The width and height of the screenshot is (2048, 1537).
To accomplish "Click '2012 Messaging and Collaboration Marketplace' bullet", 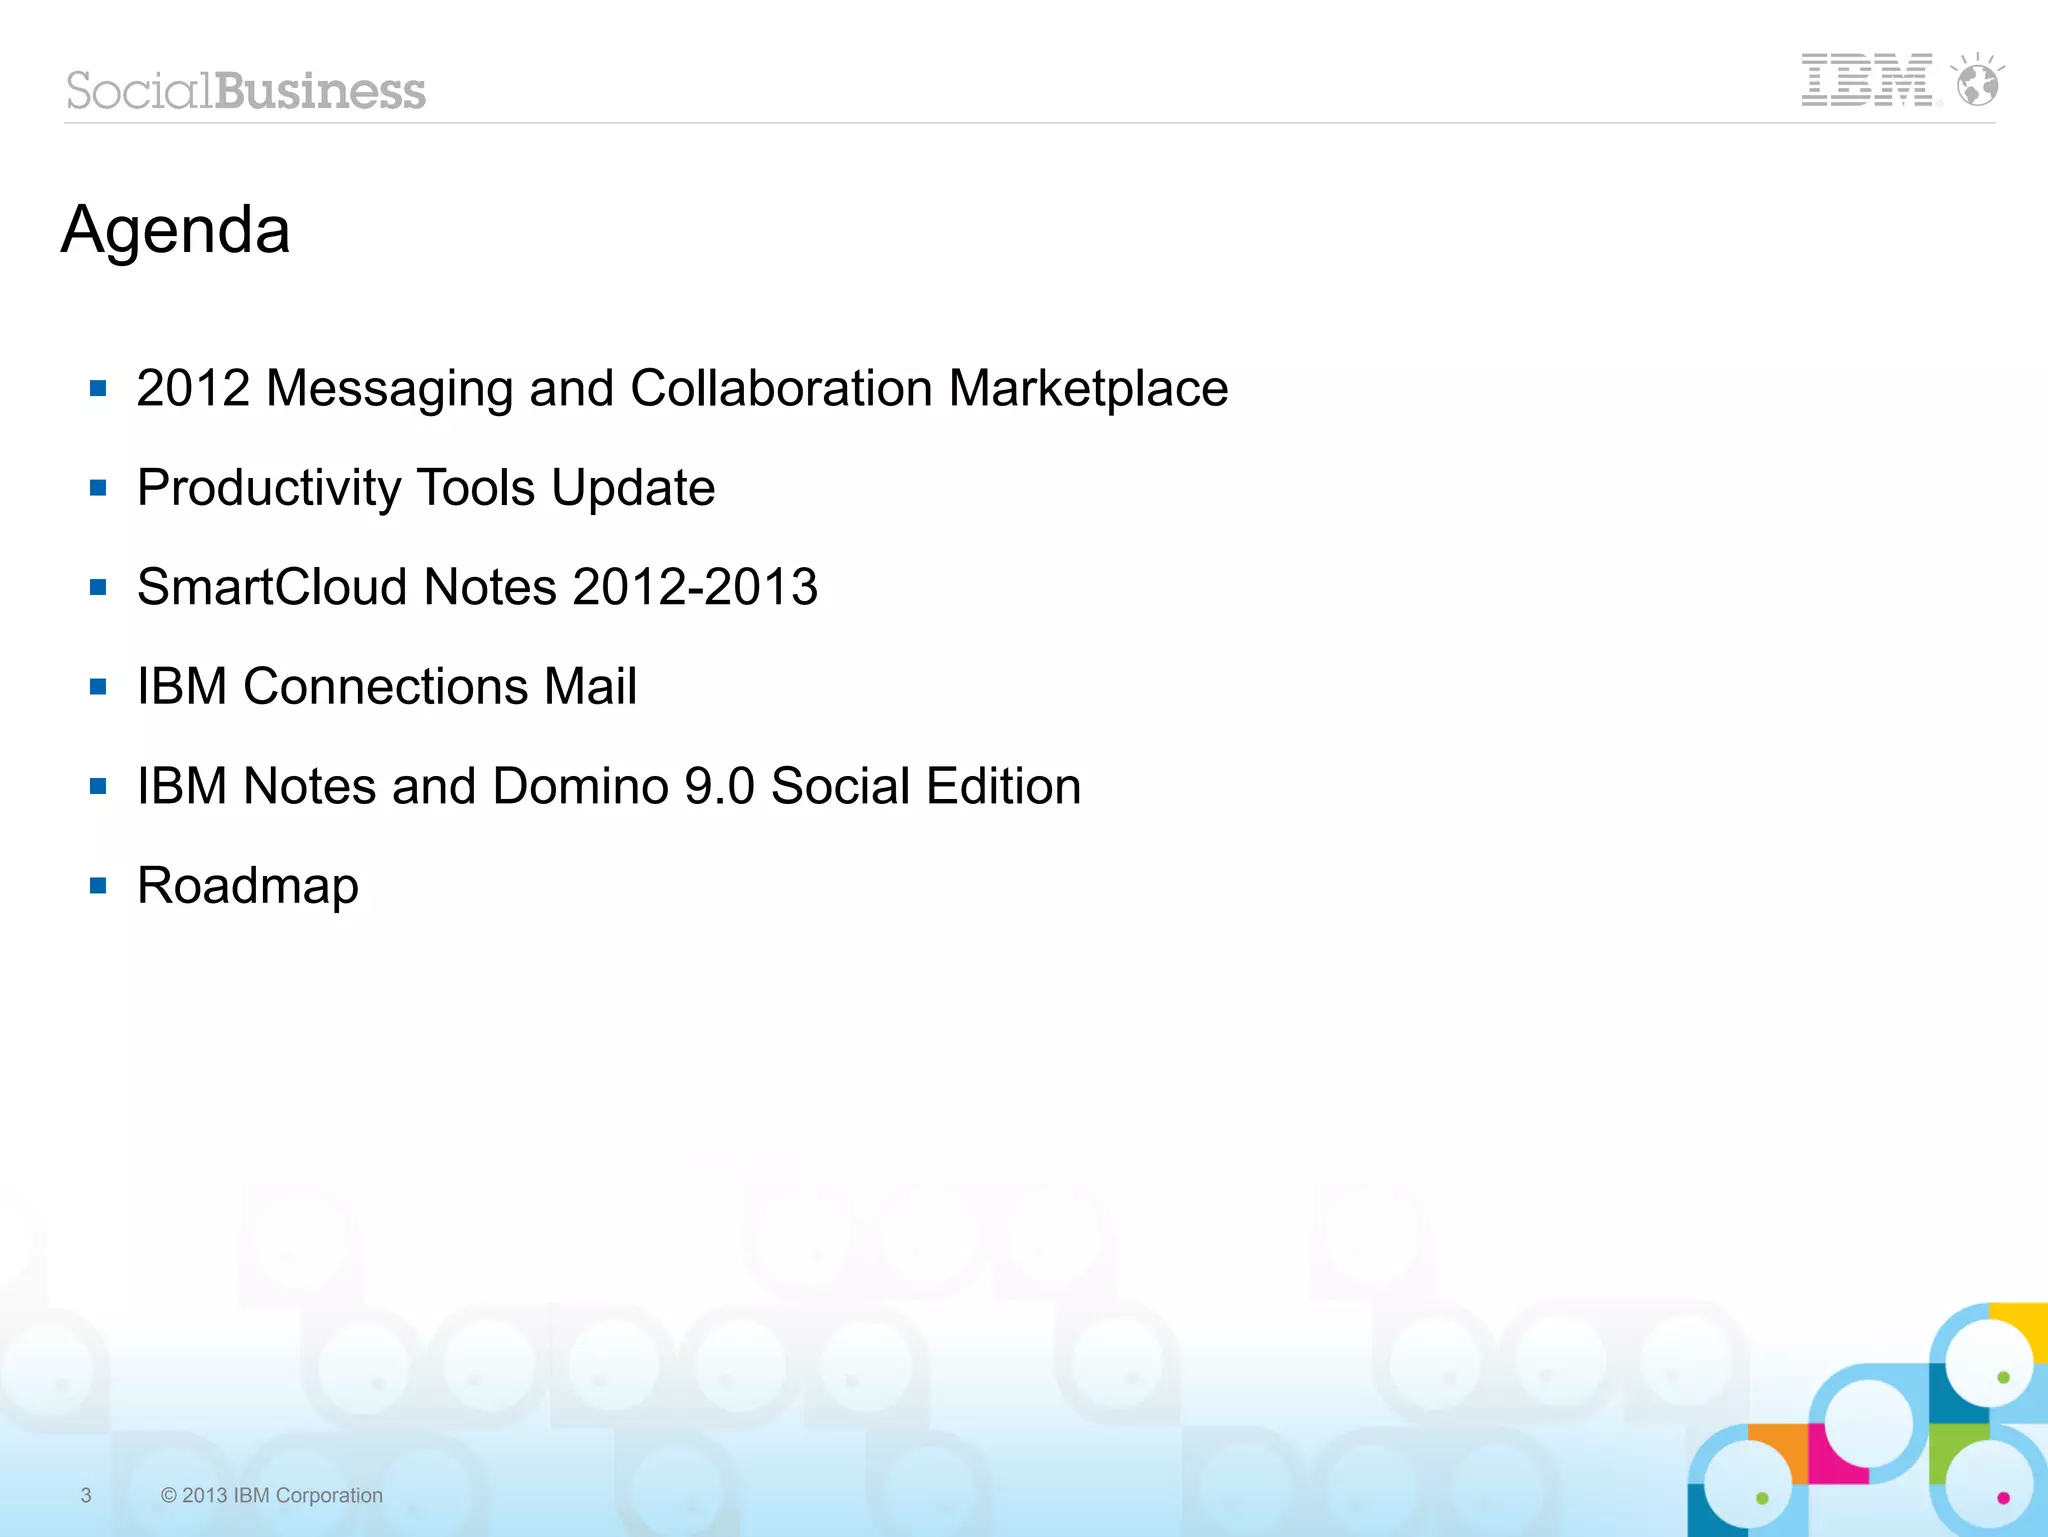I will coord(682,388).
